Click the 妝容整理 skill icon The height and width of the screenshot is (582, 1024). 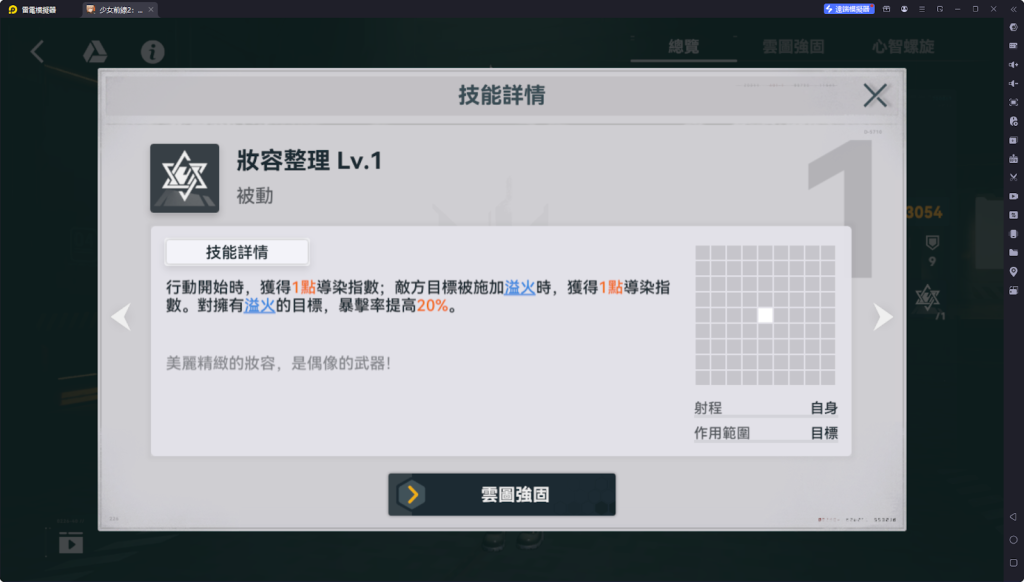click(x=185, y=178)
